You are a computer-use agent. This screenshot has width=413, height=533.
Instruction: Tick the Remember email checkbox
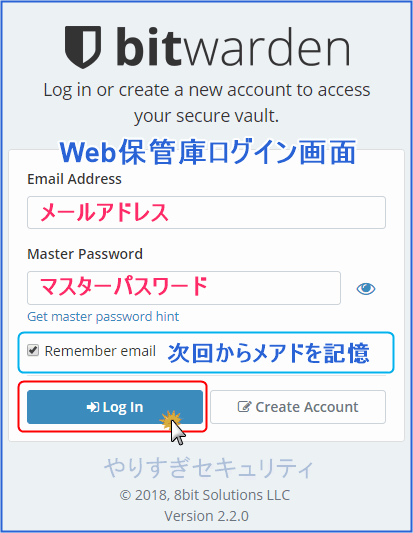click(x=33, y=350)
